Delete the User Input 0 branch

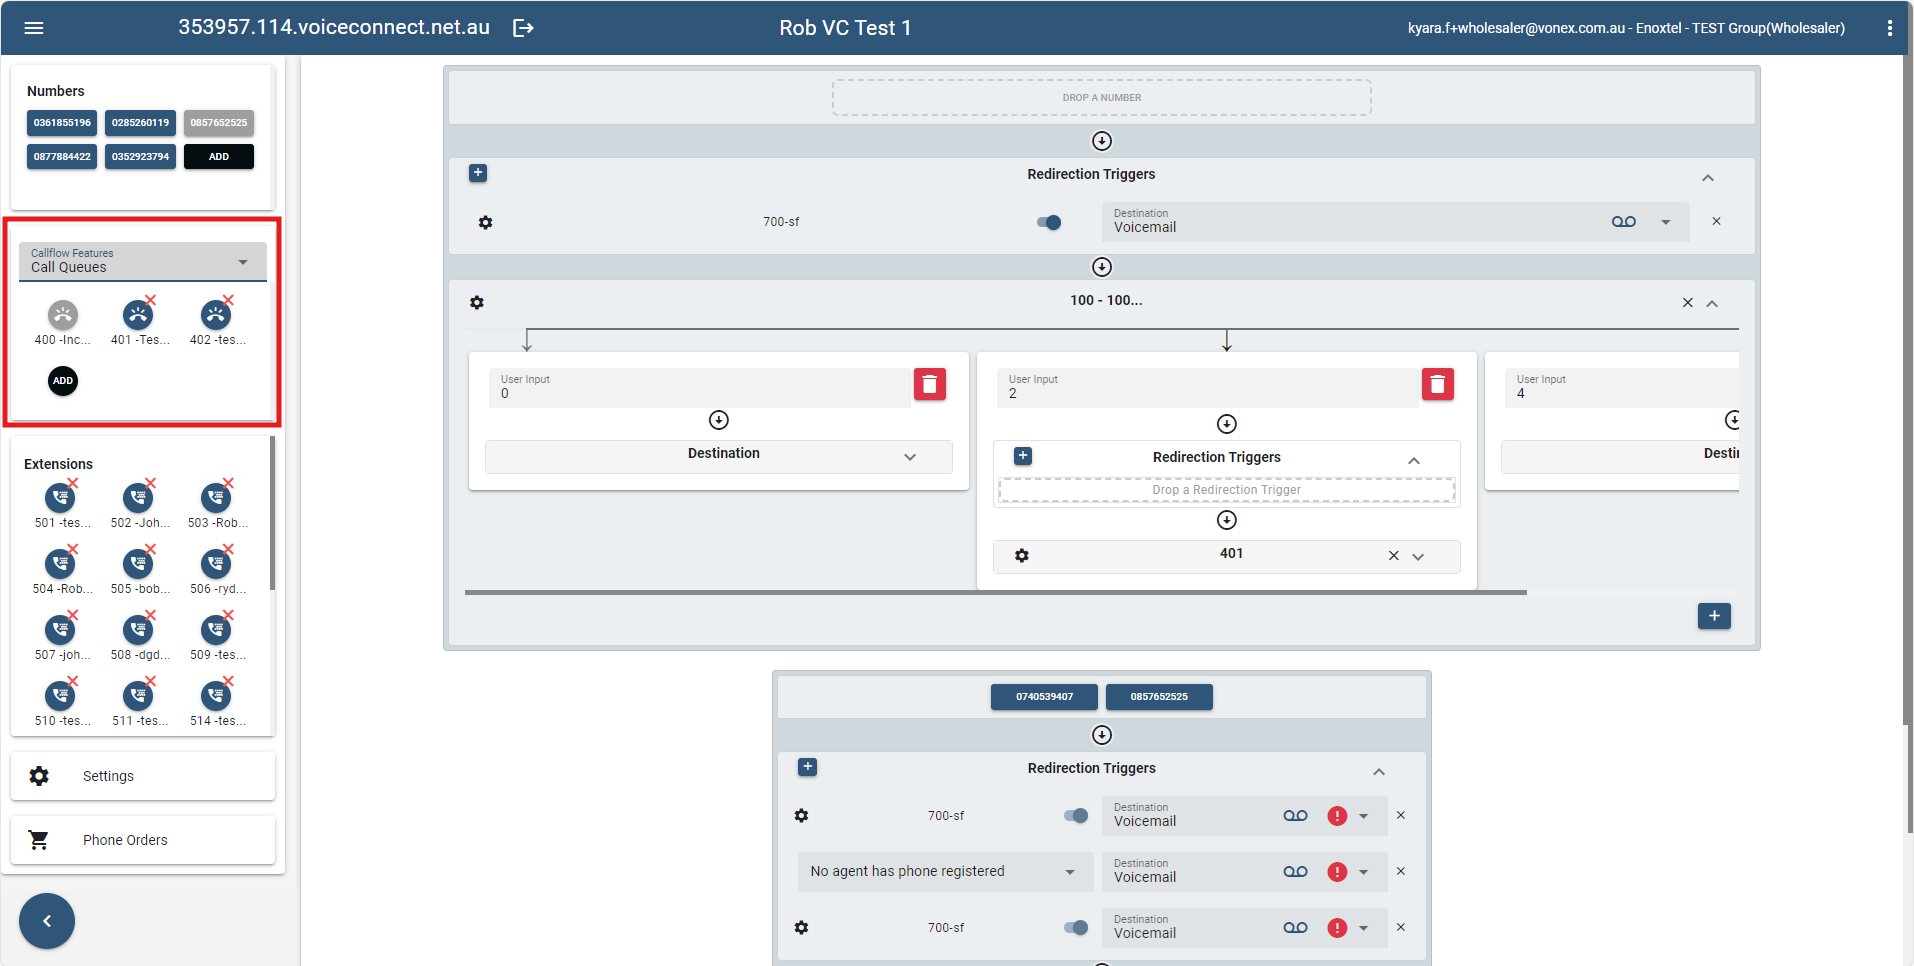[929, 384]
